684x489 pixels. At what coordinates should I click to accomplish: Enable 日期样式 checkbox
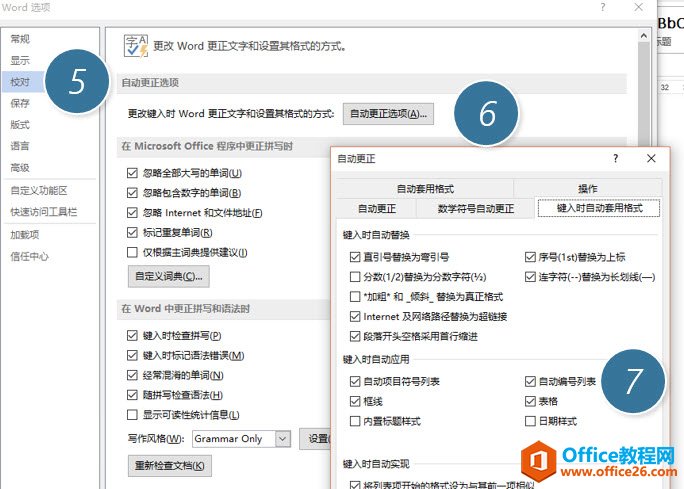530,421
